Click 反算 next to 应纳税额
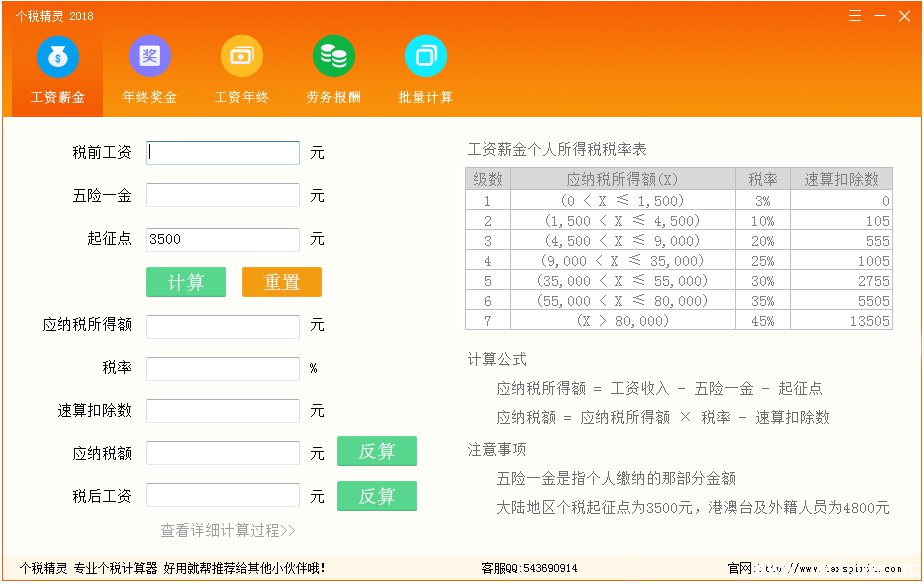 (376, 451)
